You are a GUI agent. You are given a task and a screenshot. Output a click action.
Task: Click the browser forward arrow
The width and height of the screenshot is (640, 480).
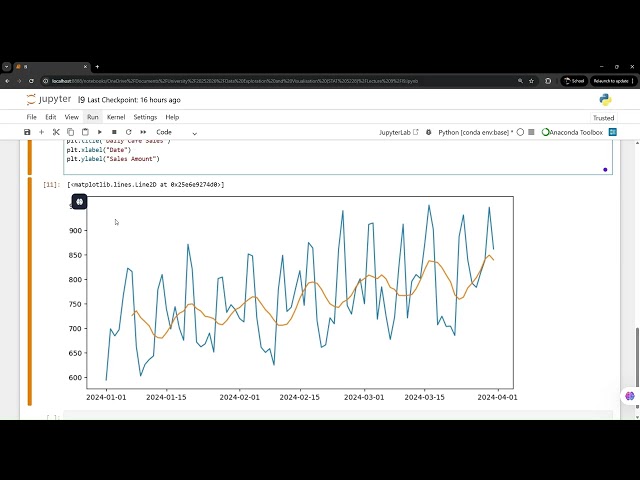[x=19, y=81]
